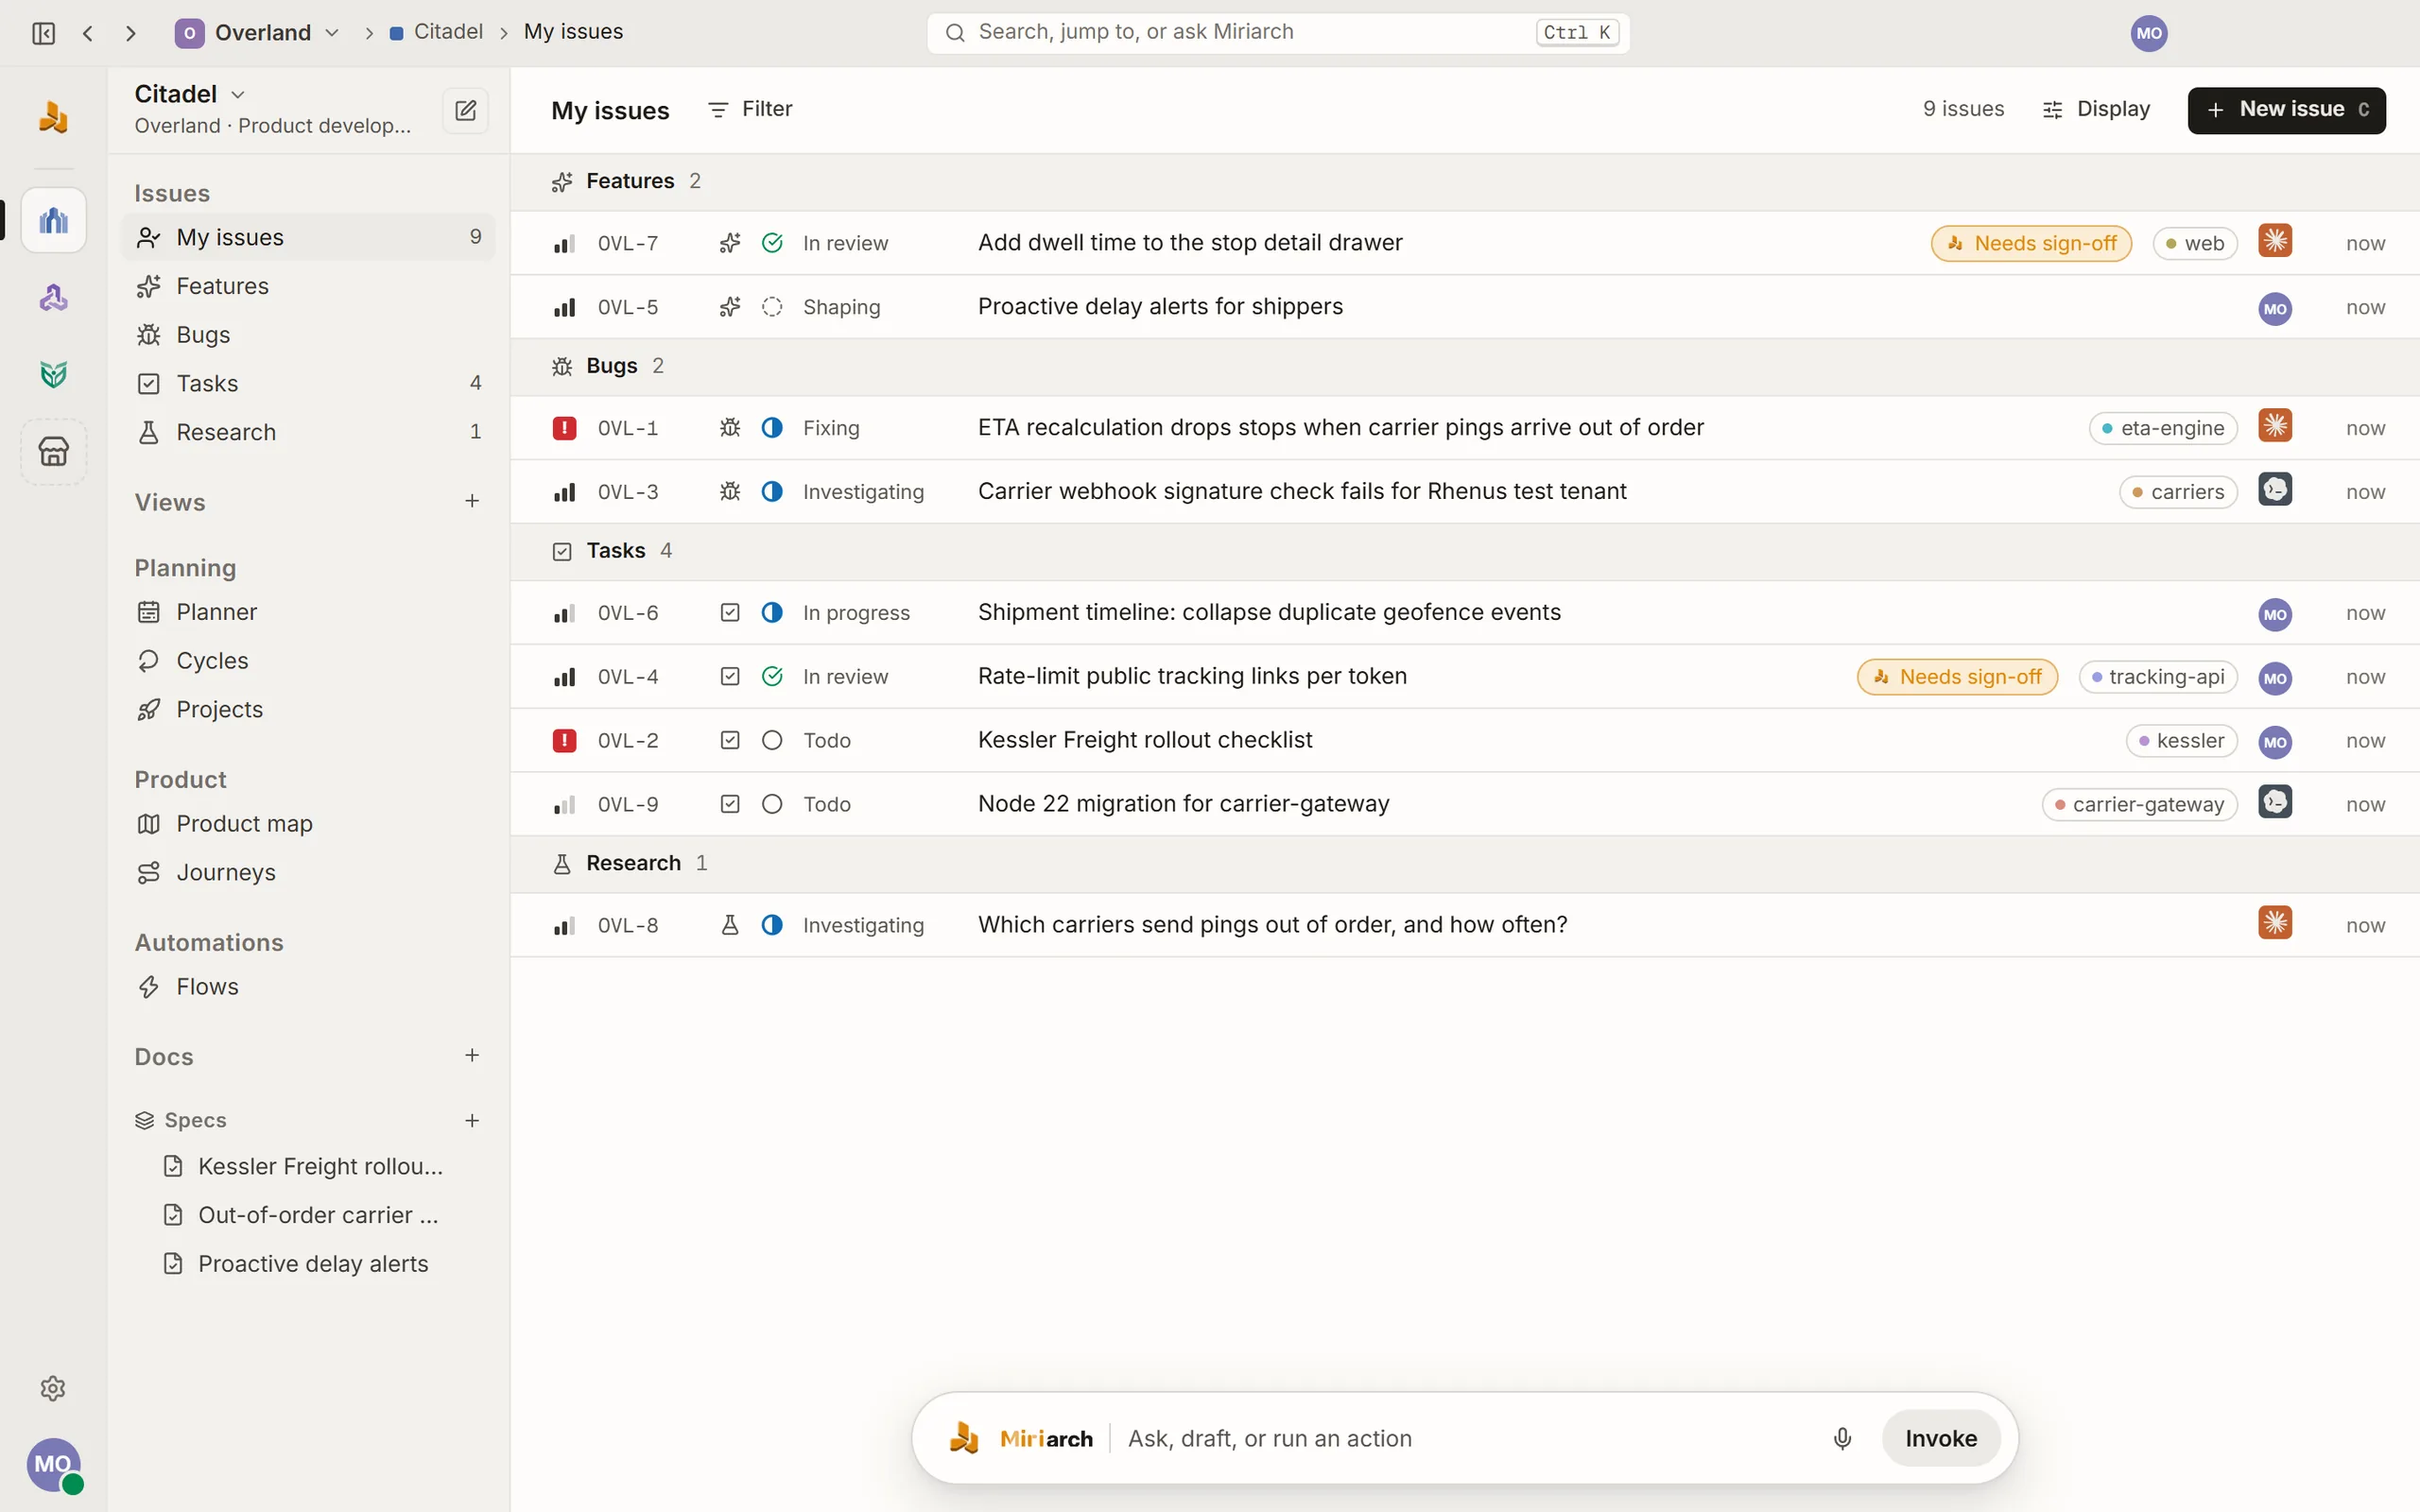Open the marketplace store icon in the rail
This screenshot has width=2420, height=1512.
point(54,451)
